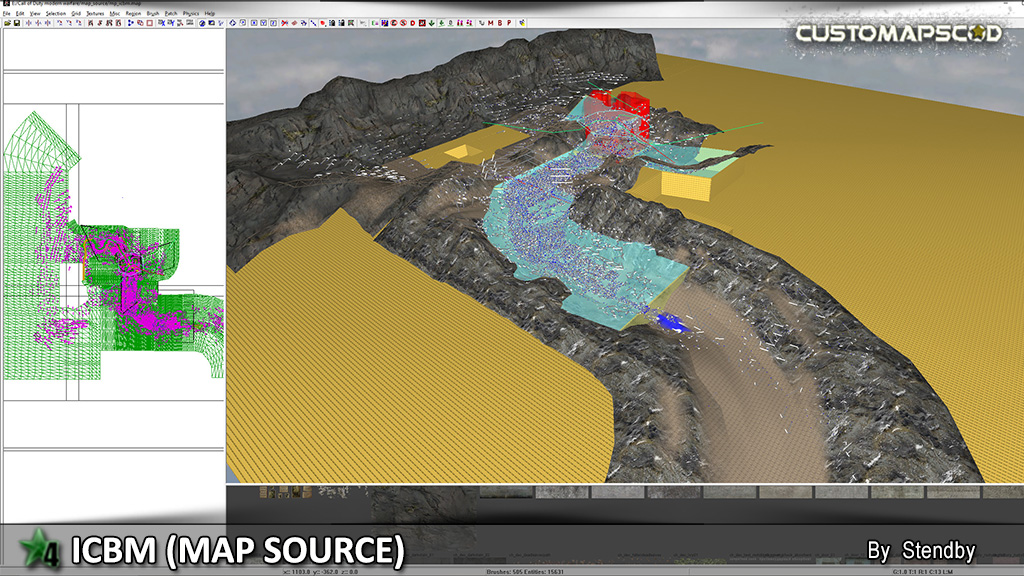Click the second red circled toolbar icon
1024x576 pixels.
[404, 23]
